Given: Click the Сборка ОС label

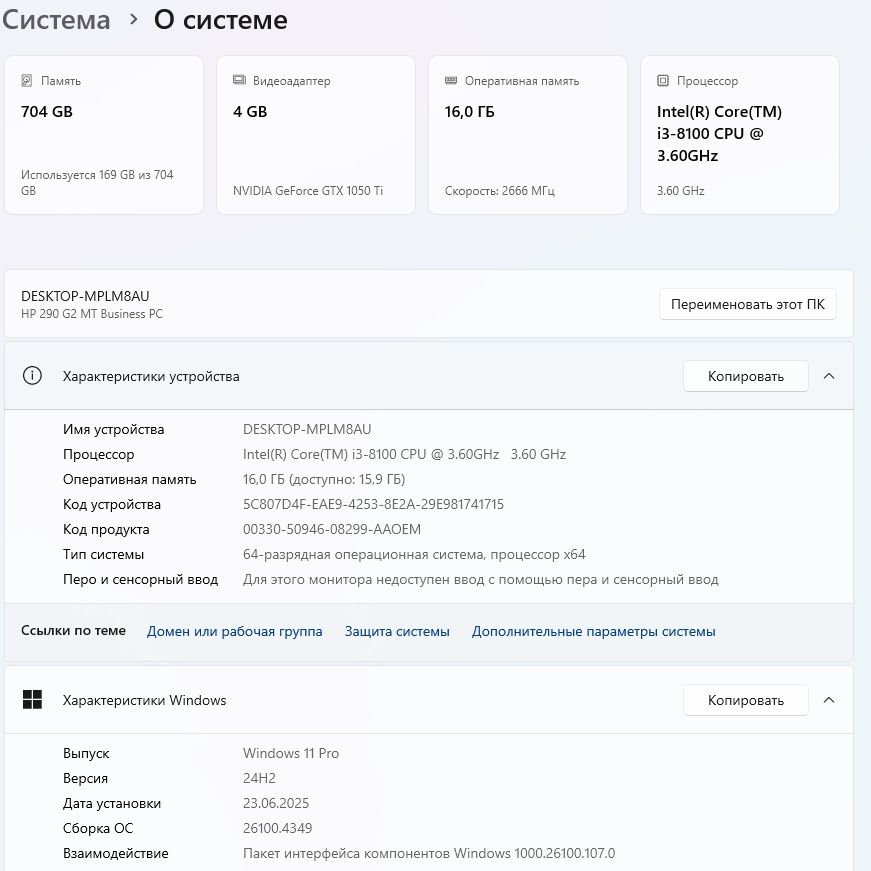Looking at the screenshot, I should click(x=98, y=828).
